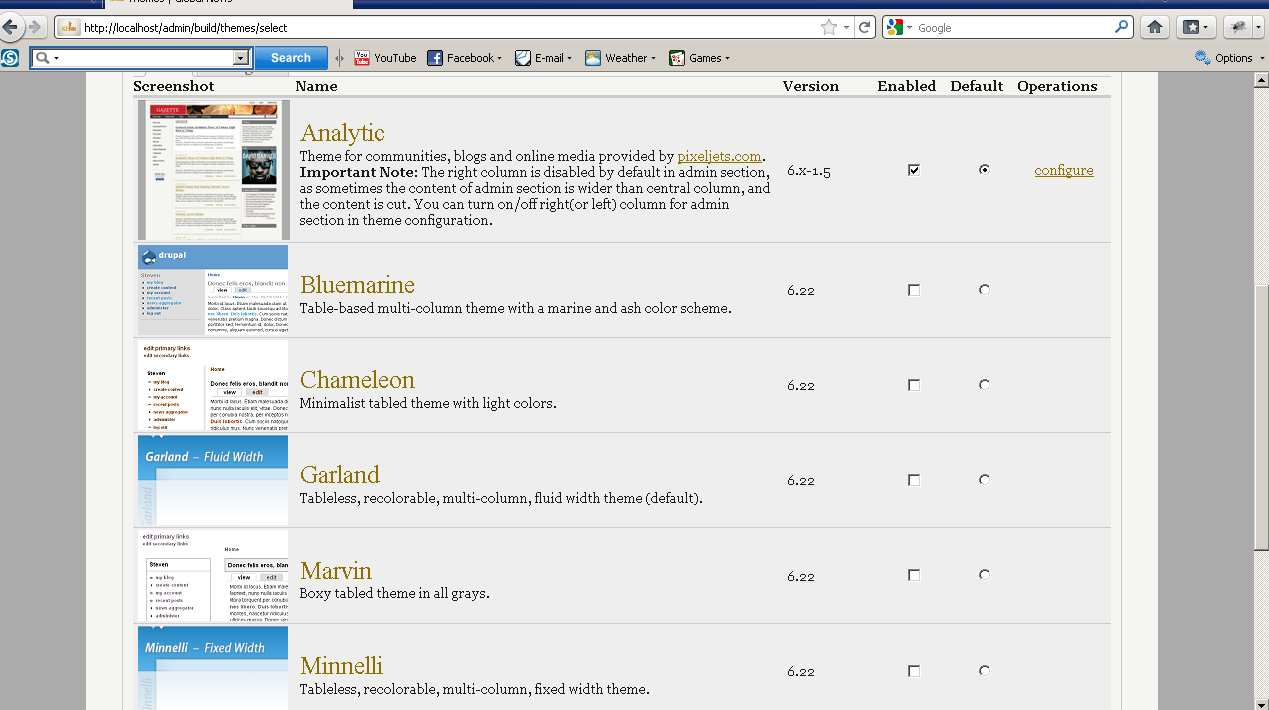The image size is (1269, 710).
Task: Click the rightmost add-on toolbar icon
Action: [x=1238, y=28]
